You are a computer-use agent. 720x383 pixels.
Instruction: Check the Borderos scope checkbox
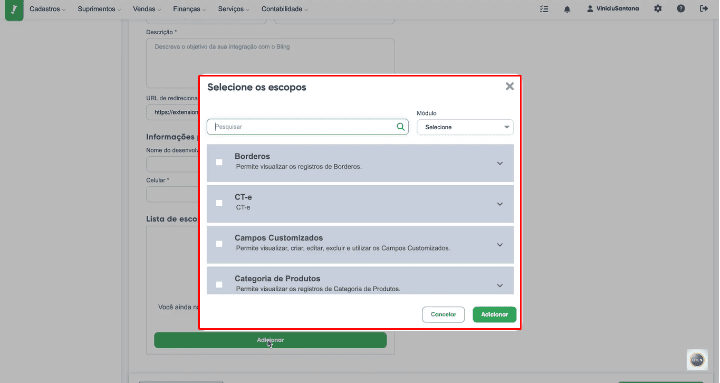219,162
